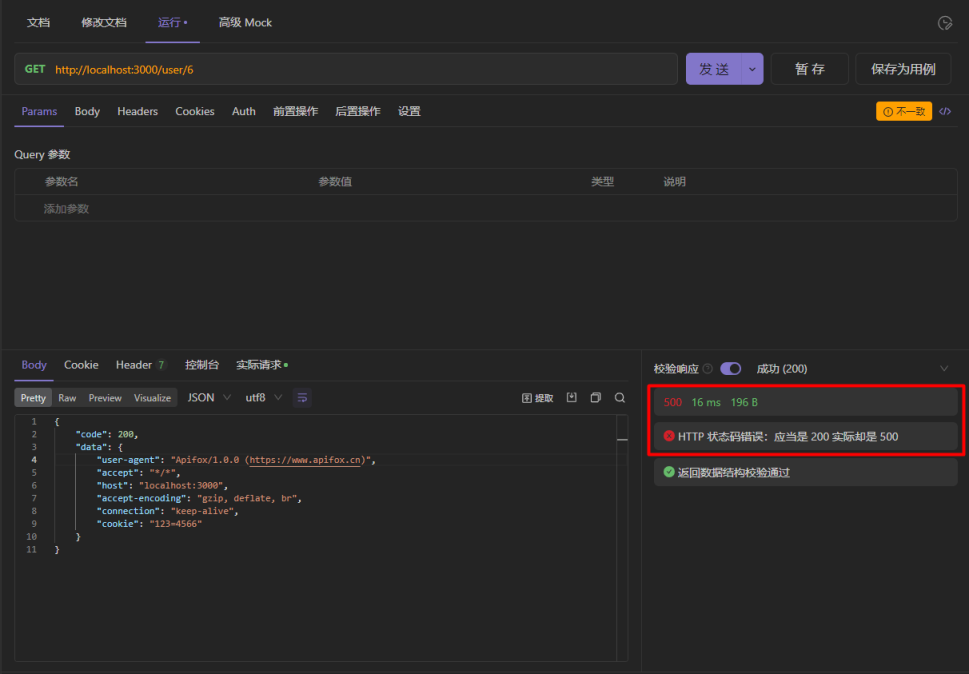Image resolution: width=969 pixels, height=674 pixels.
Task: Open the 实际请求 tab
Action: [262, 365]
